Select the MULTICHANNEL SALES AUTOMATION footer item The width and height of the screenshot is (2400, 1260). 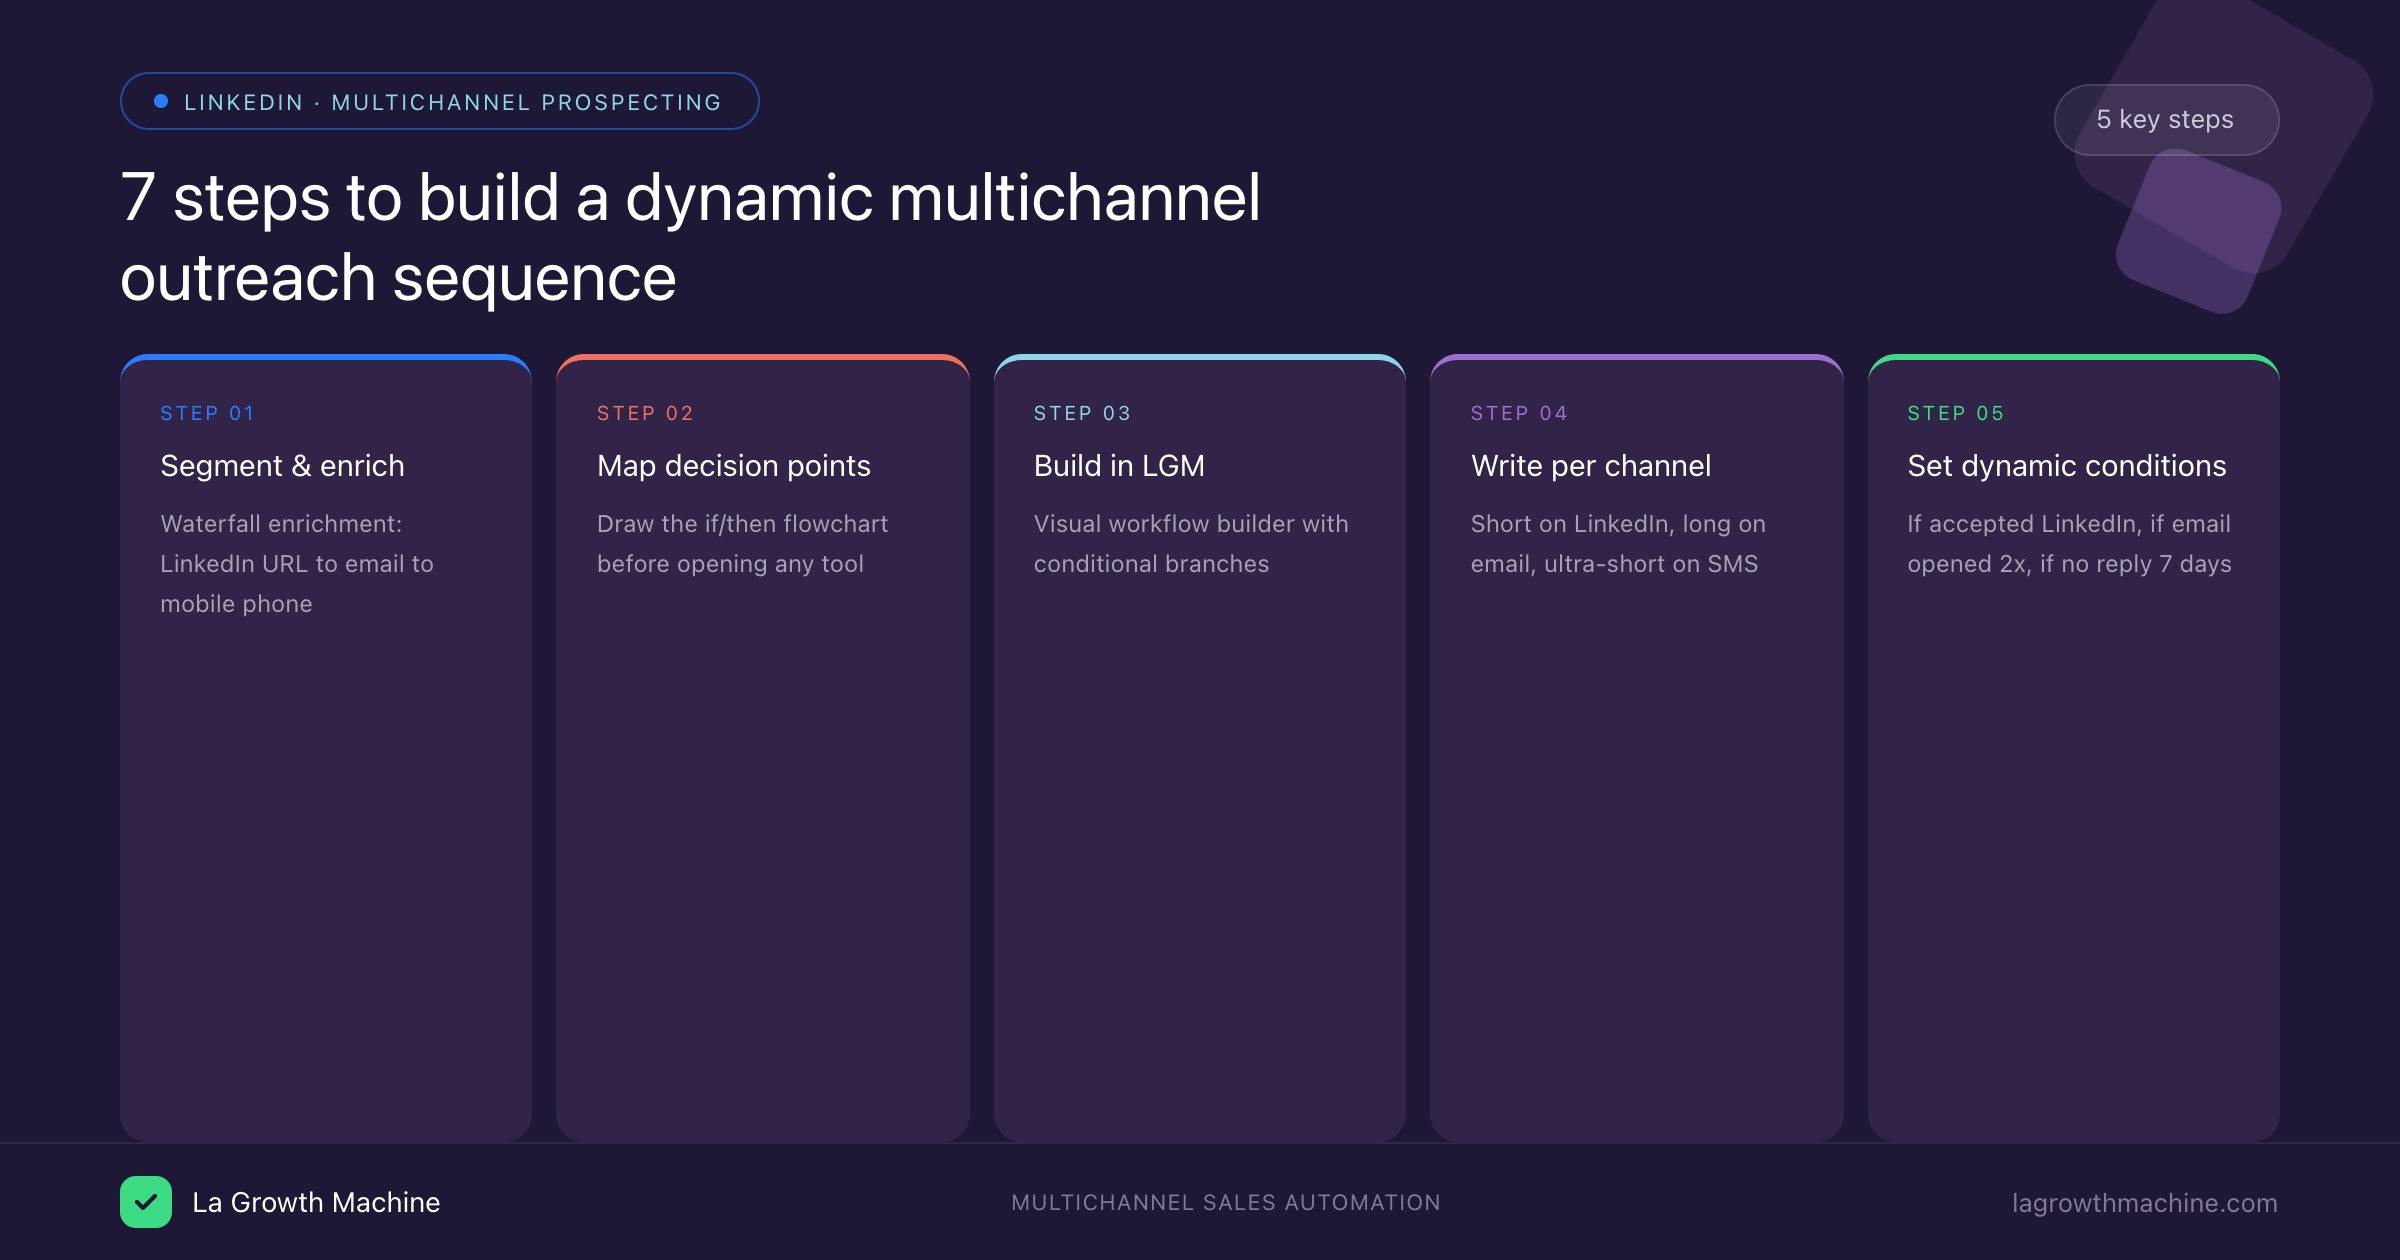coord(1225,1203)
